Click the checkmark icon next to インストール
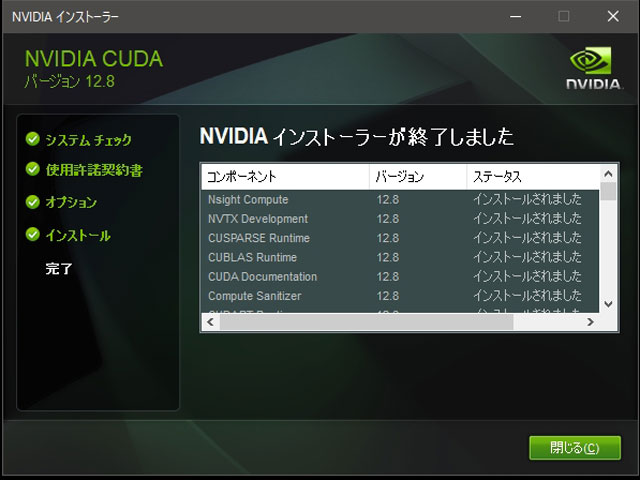Viewport: 640px width, 480px height. 33,236
